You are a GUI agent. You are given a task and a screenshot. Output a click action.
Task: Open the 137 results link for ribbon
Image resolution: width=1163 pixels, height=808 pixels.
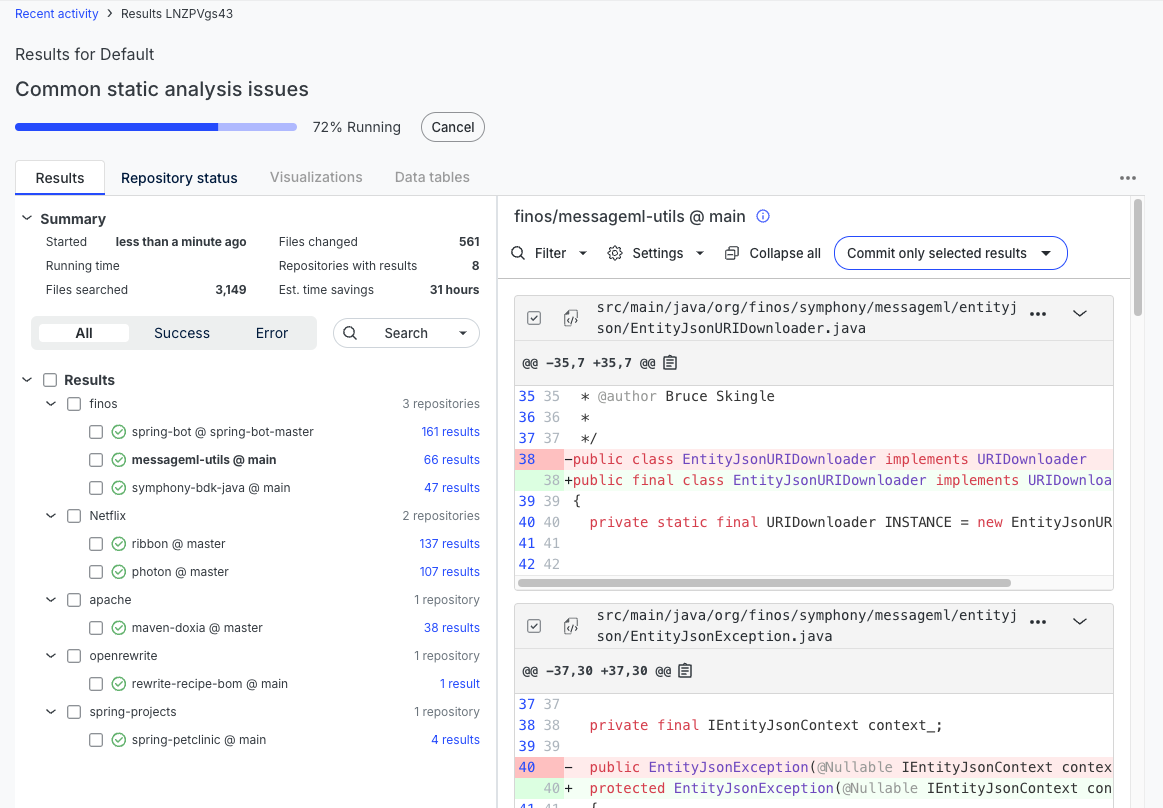coord(449,544)
